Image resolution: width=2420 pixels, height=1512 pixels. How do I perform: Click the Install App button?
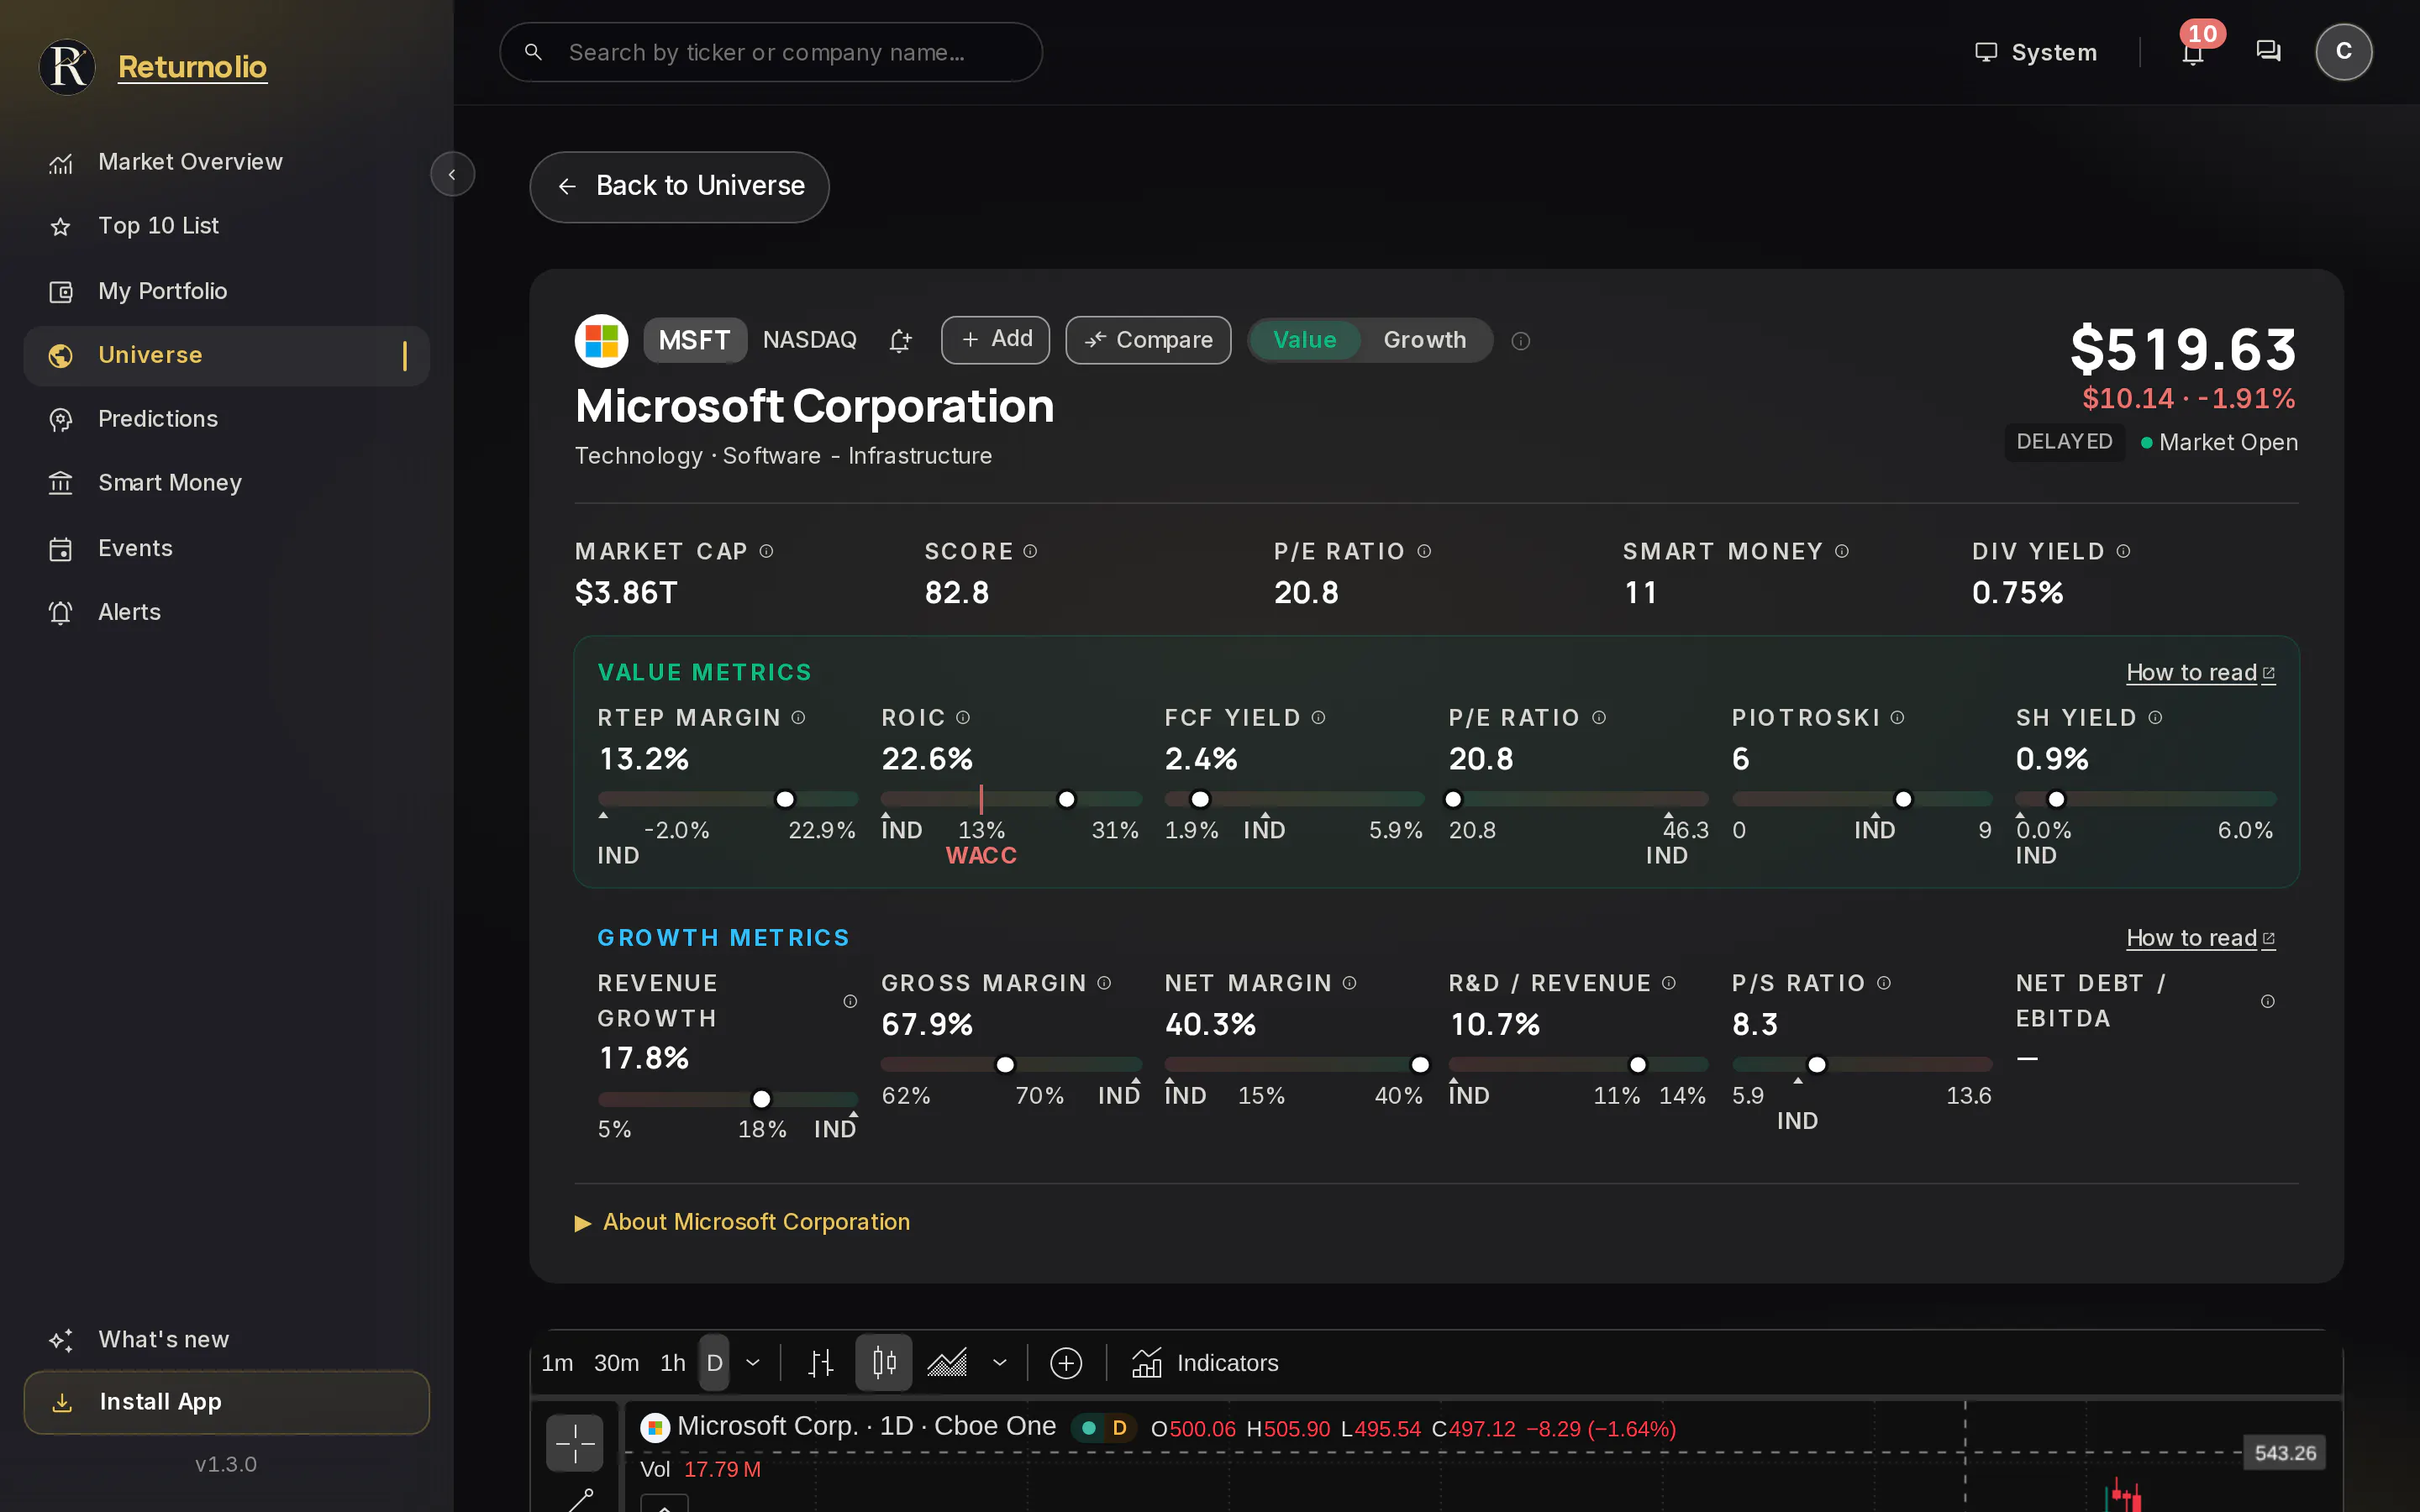[x=227, y=1402]
